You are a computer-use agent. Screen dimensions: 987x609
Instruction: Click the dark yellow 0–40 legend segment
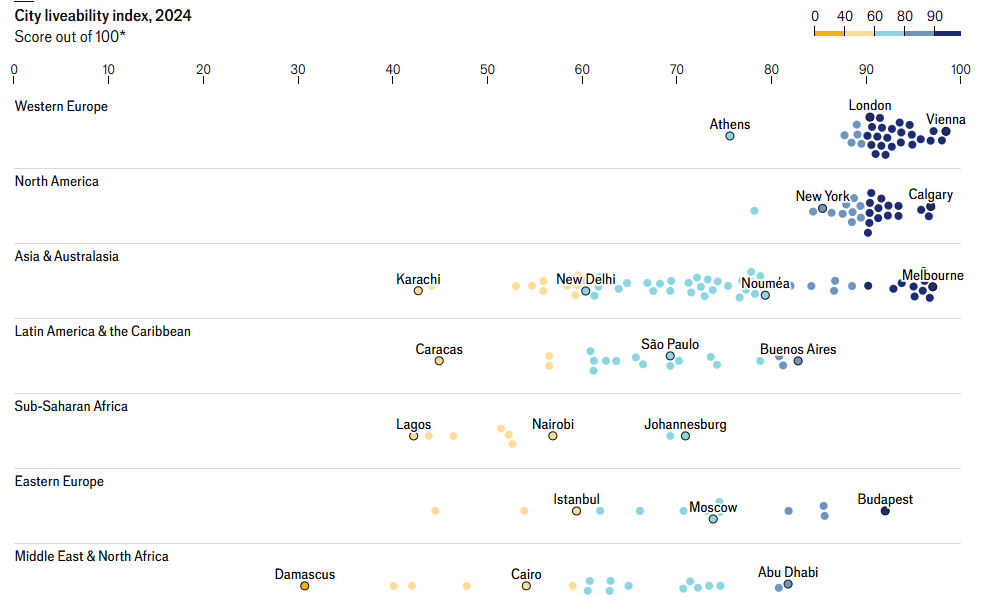pyautogui.click(x=829, y=33)
